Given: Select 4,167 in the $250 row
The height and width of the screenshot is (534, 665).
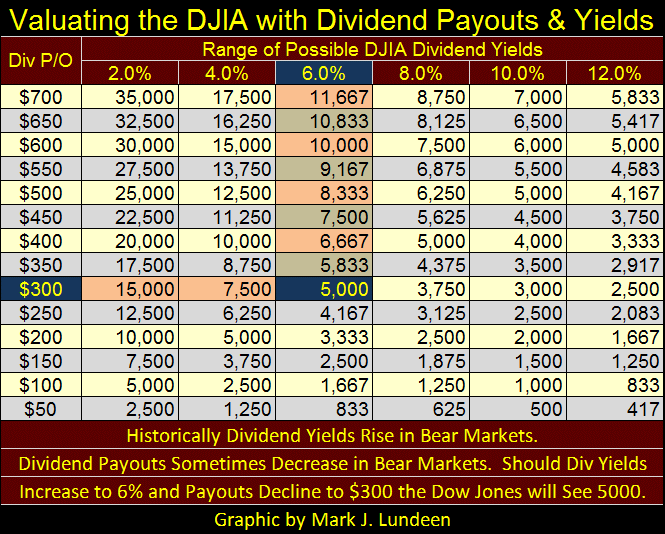Looking at the screenshot, I should point(324,313).
